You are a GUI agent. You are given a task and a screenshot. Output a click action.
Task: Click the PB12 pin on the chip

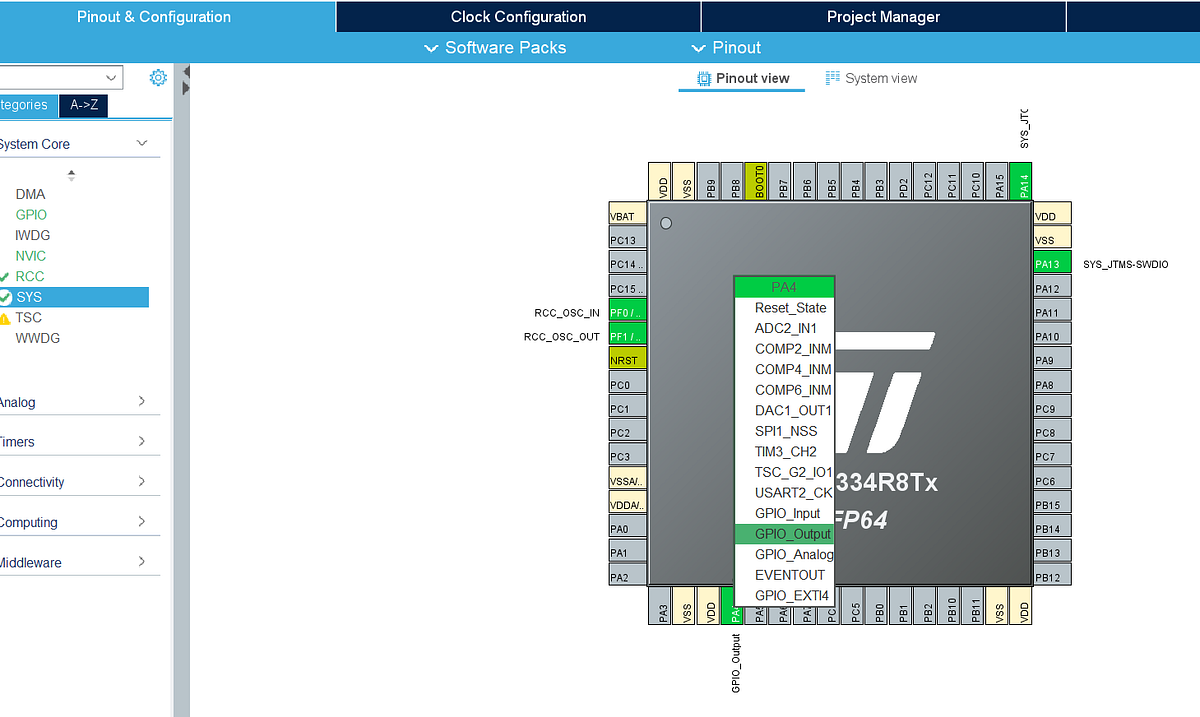pyautogui.click(x=1051, y=575)
